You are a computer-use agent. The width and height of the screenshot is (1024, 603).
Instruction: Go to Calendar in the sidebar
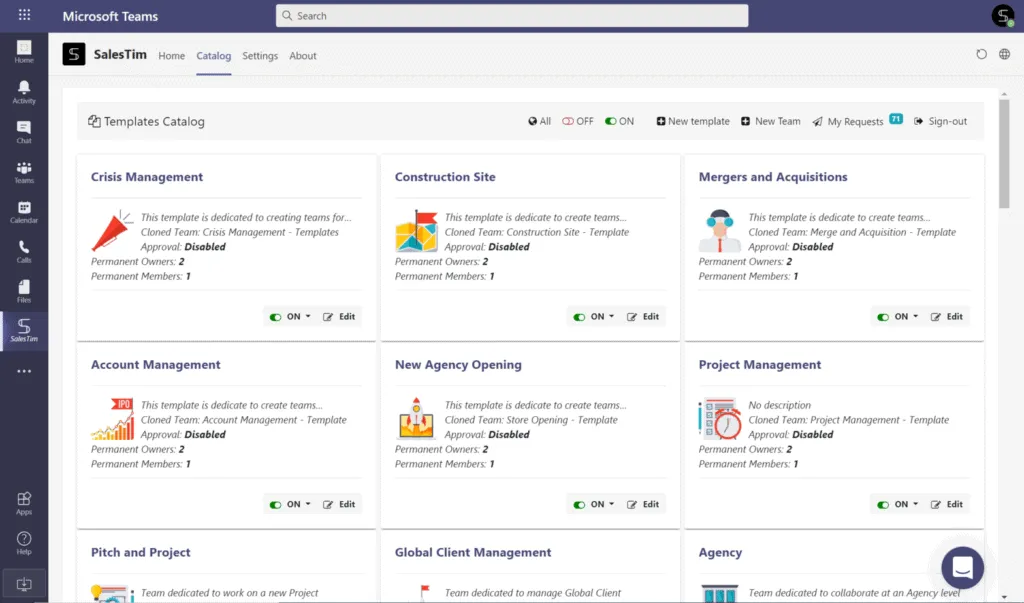tap(24, 211)
